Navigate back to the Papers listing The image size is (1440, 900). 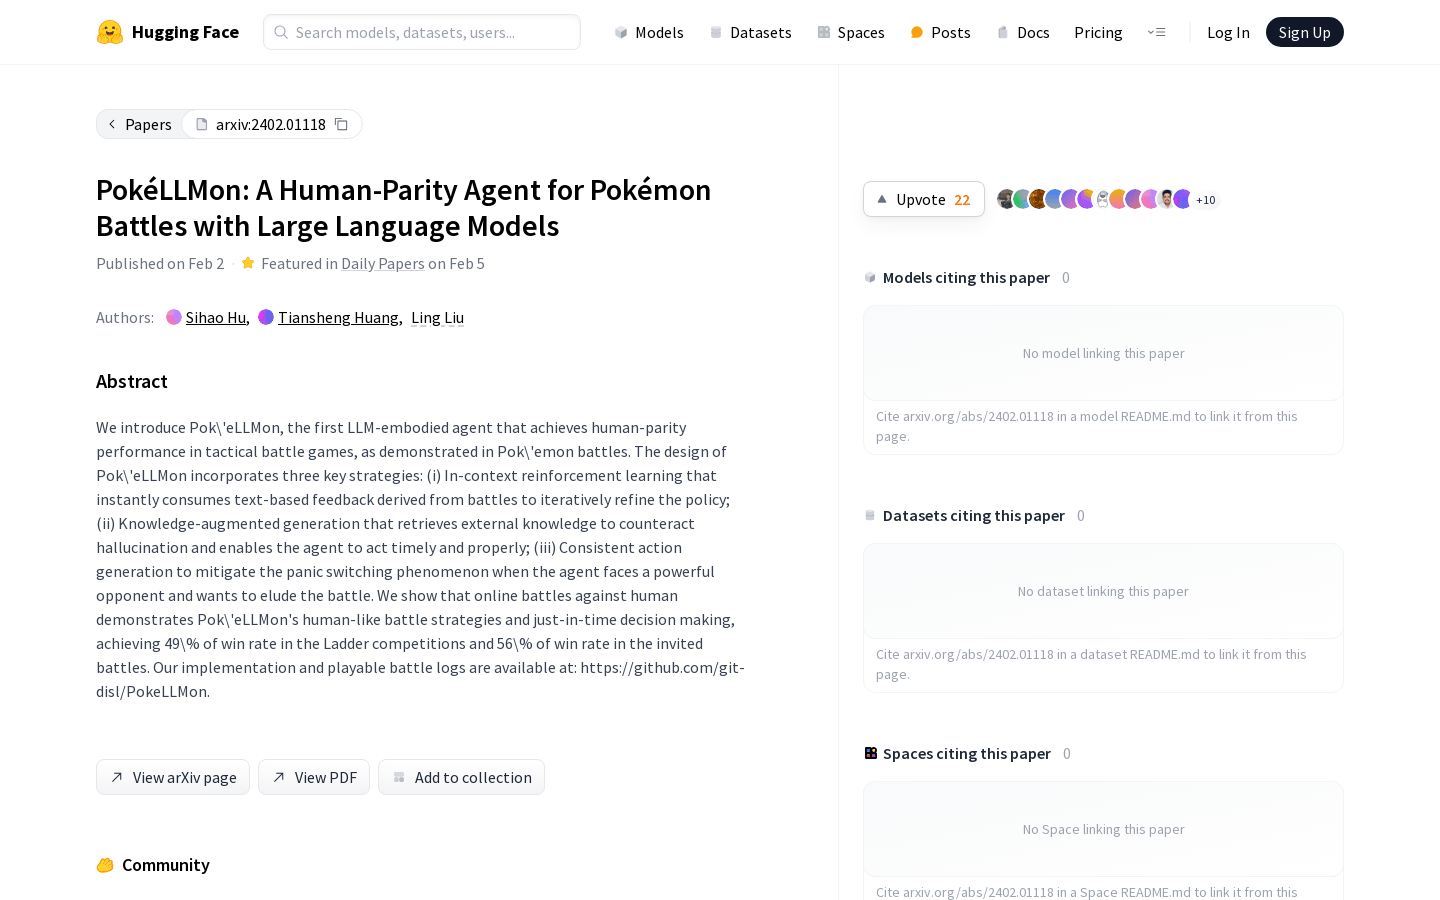[148, 124]
